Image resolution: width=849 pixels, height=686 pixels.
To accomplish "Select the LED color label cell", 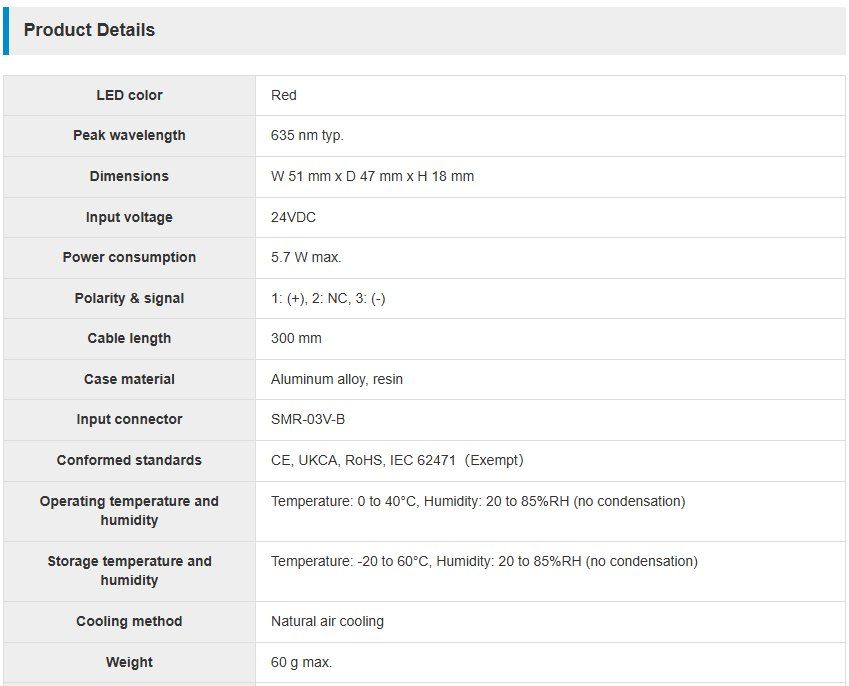I will (129, 95).
